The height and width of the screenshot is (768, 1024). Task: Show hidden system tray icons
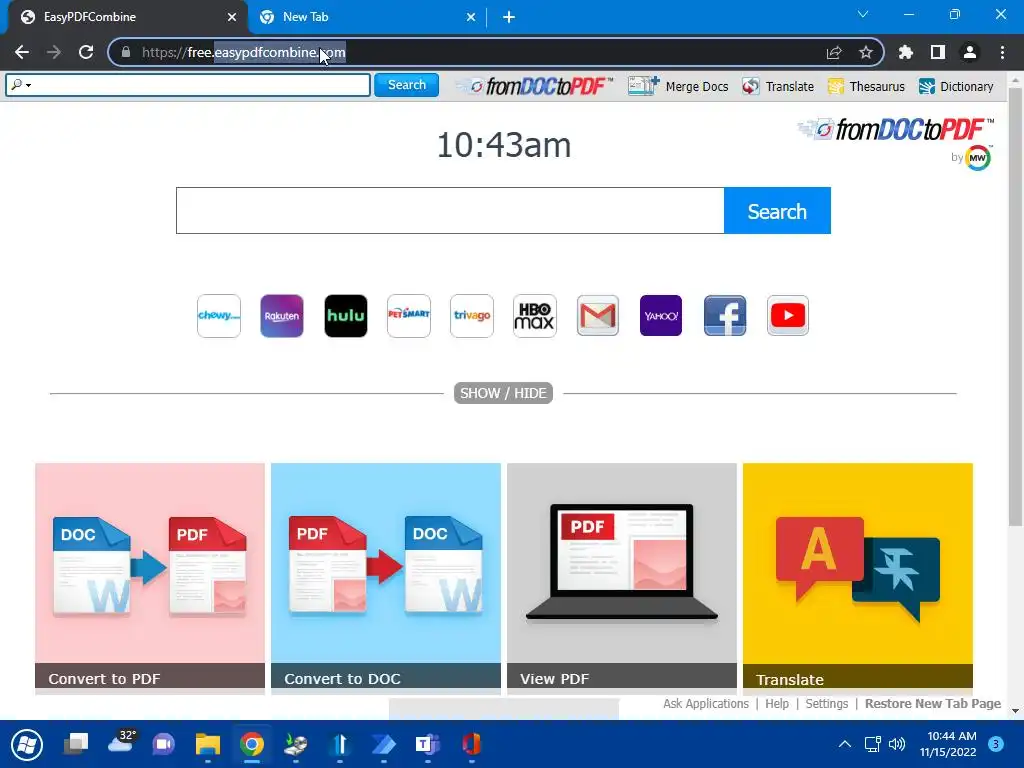(844, 744)
